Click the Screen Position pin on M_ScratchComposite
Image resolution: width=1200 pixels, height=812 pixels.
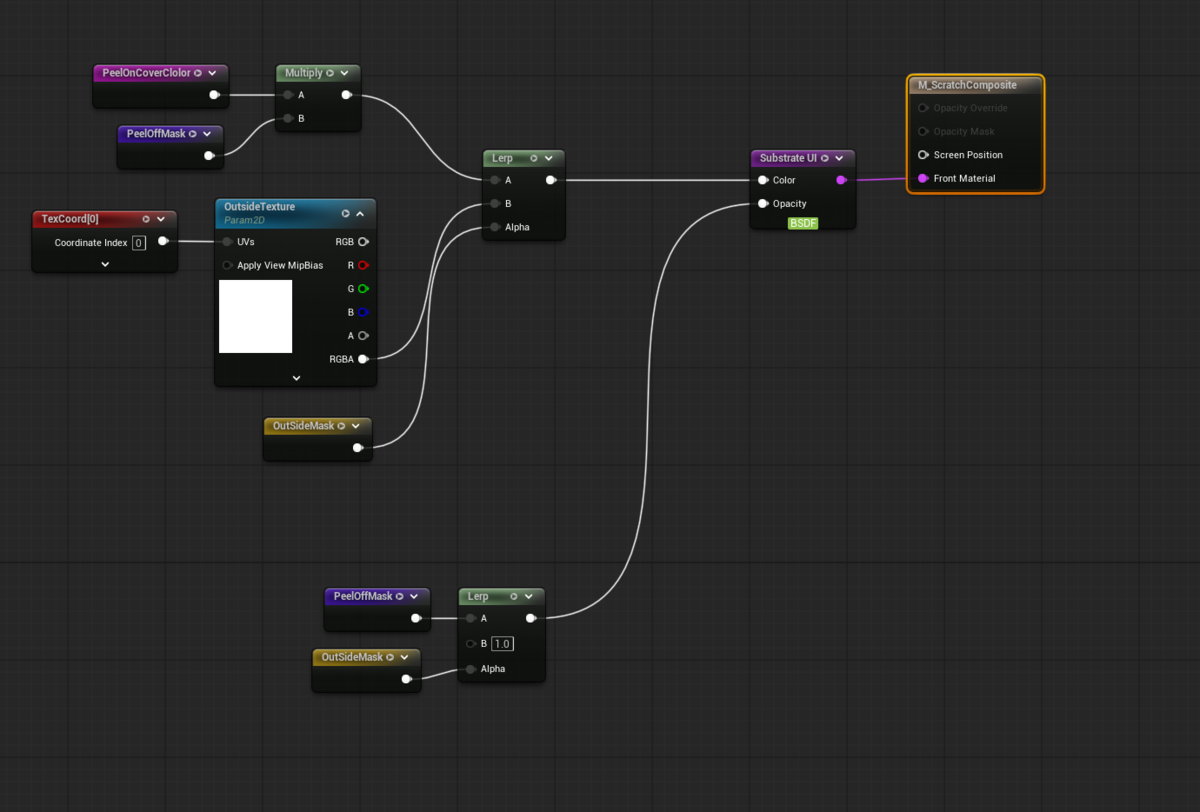click(923, 155)
